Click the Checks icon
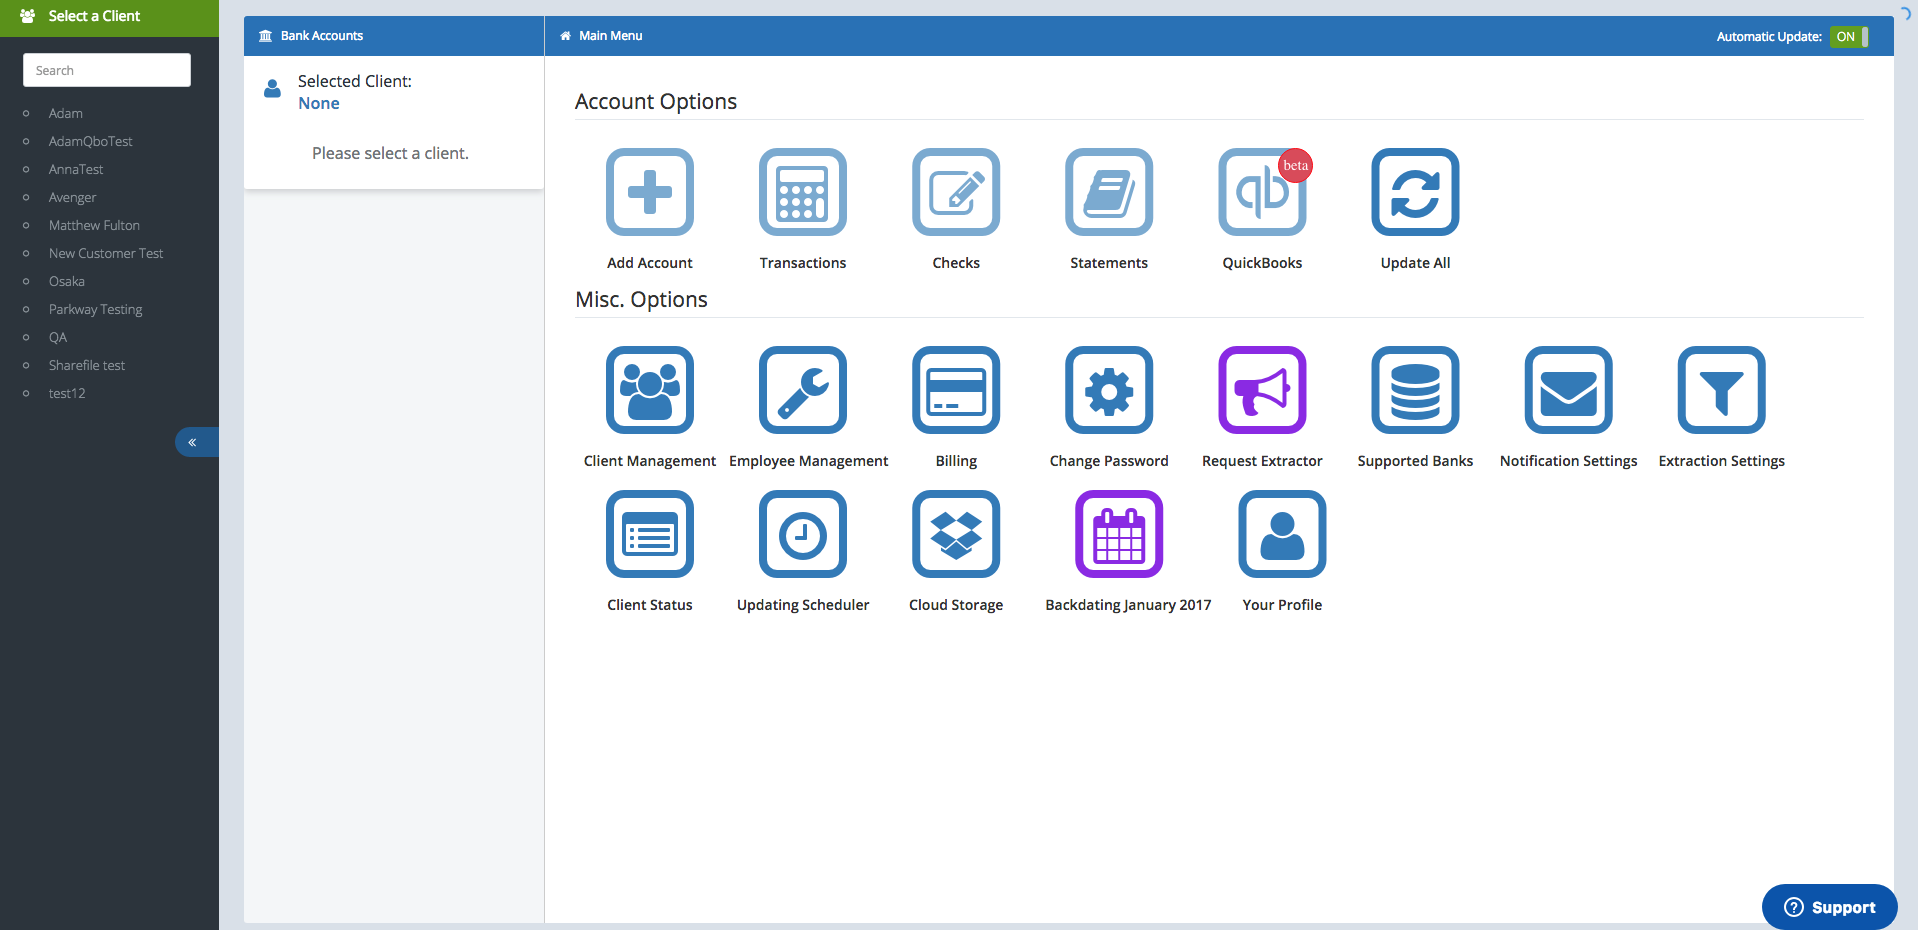1918x930 pixels. 955,192
